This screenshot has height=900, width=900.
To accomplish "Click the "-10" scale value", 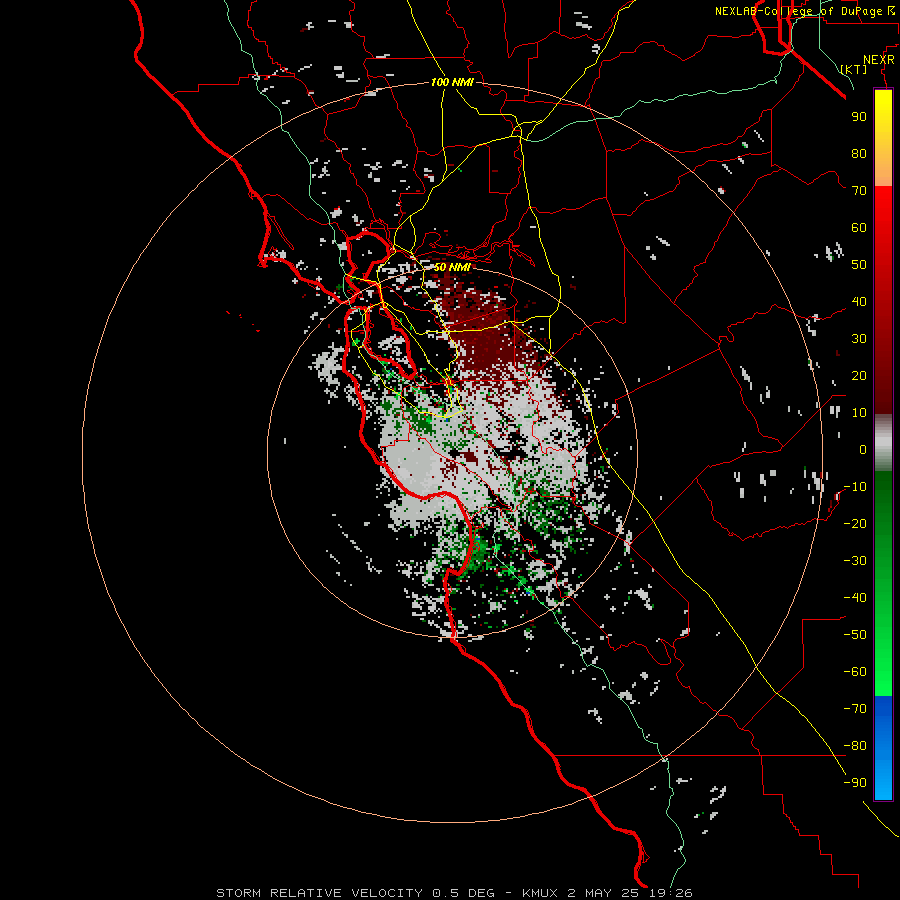I will click(855, 487).
